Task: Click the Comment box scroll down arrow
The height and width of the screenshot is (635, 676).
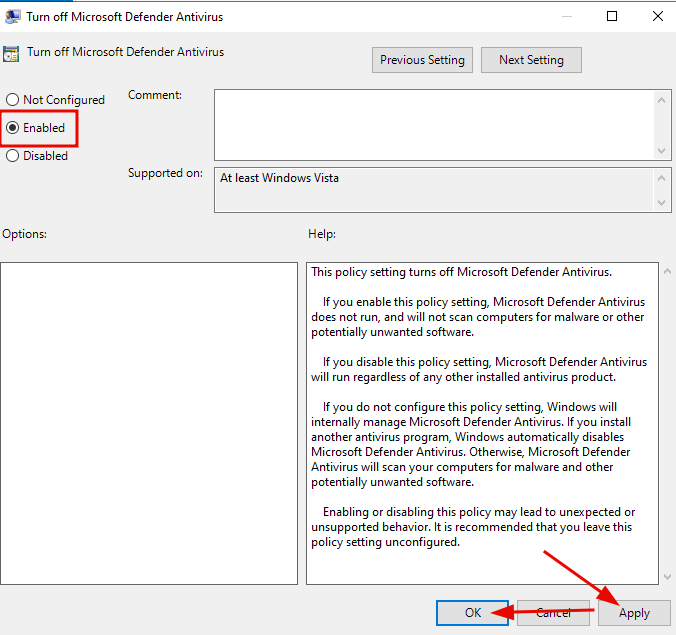Action: tap(661, 151)
